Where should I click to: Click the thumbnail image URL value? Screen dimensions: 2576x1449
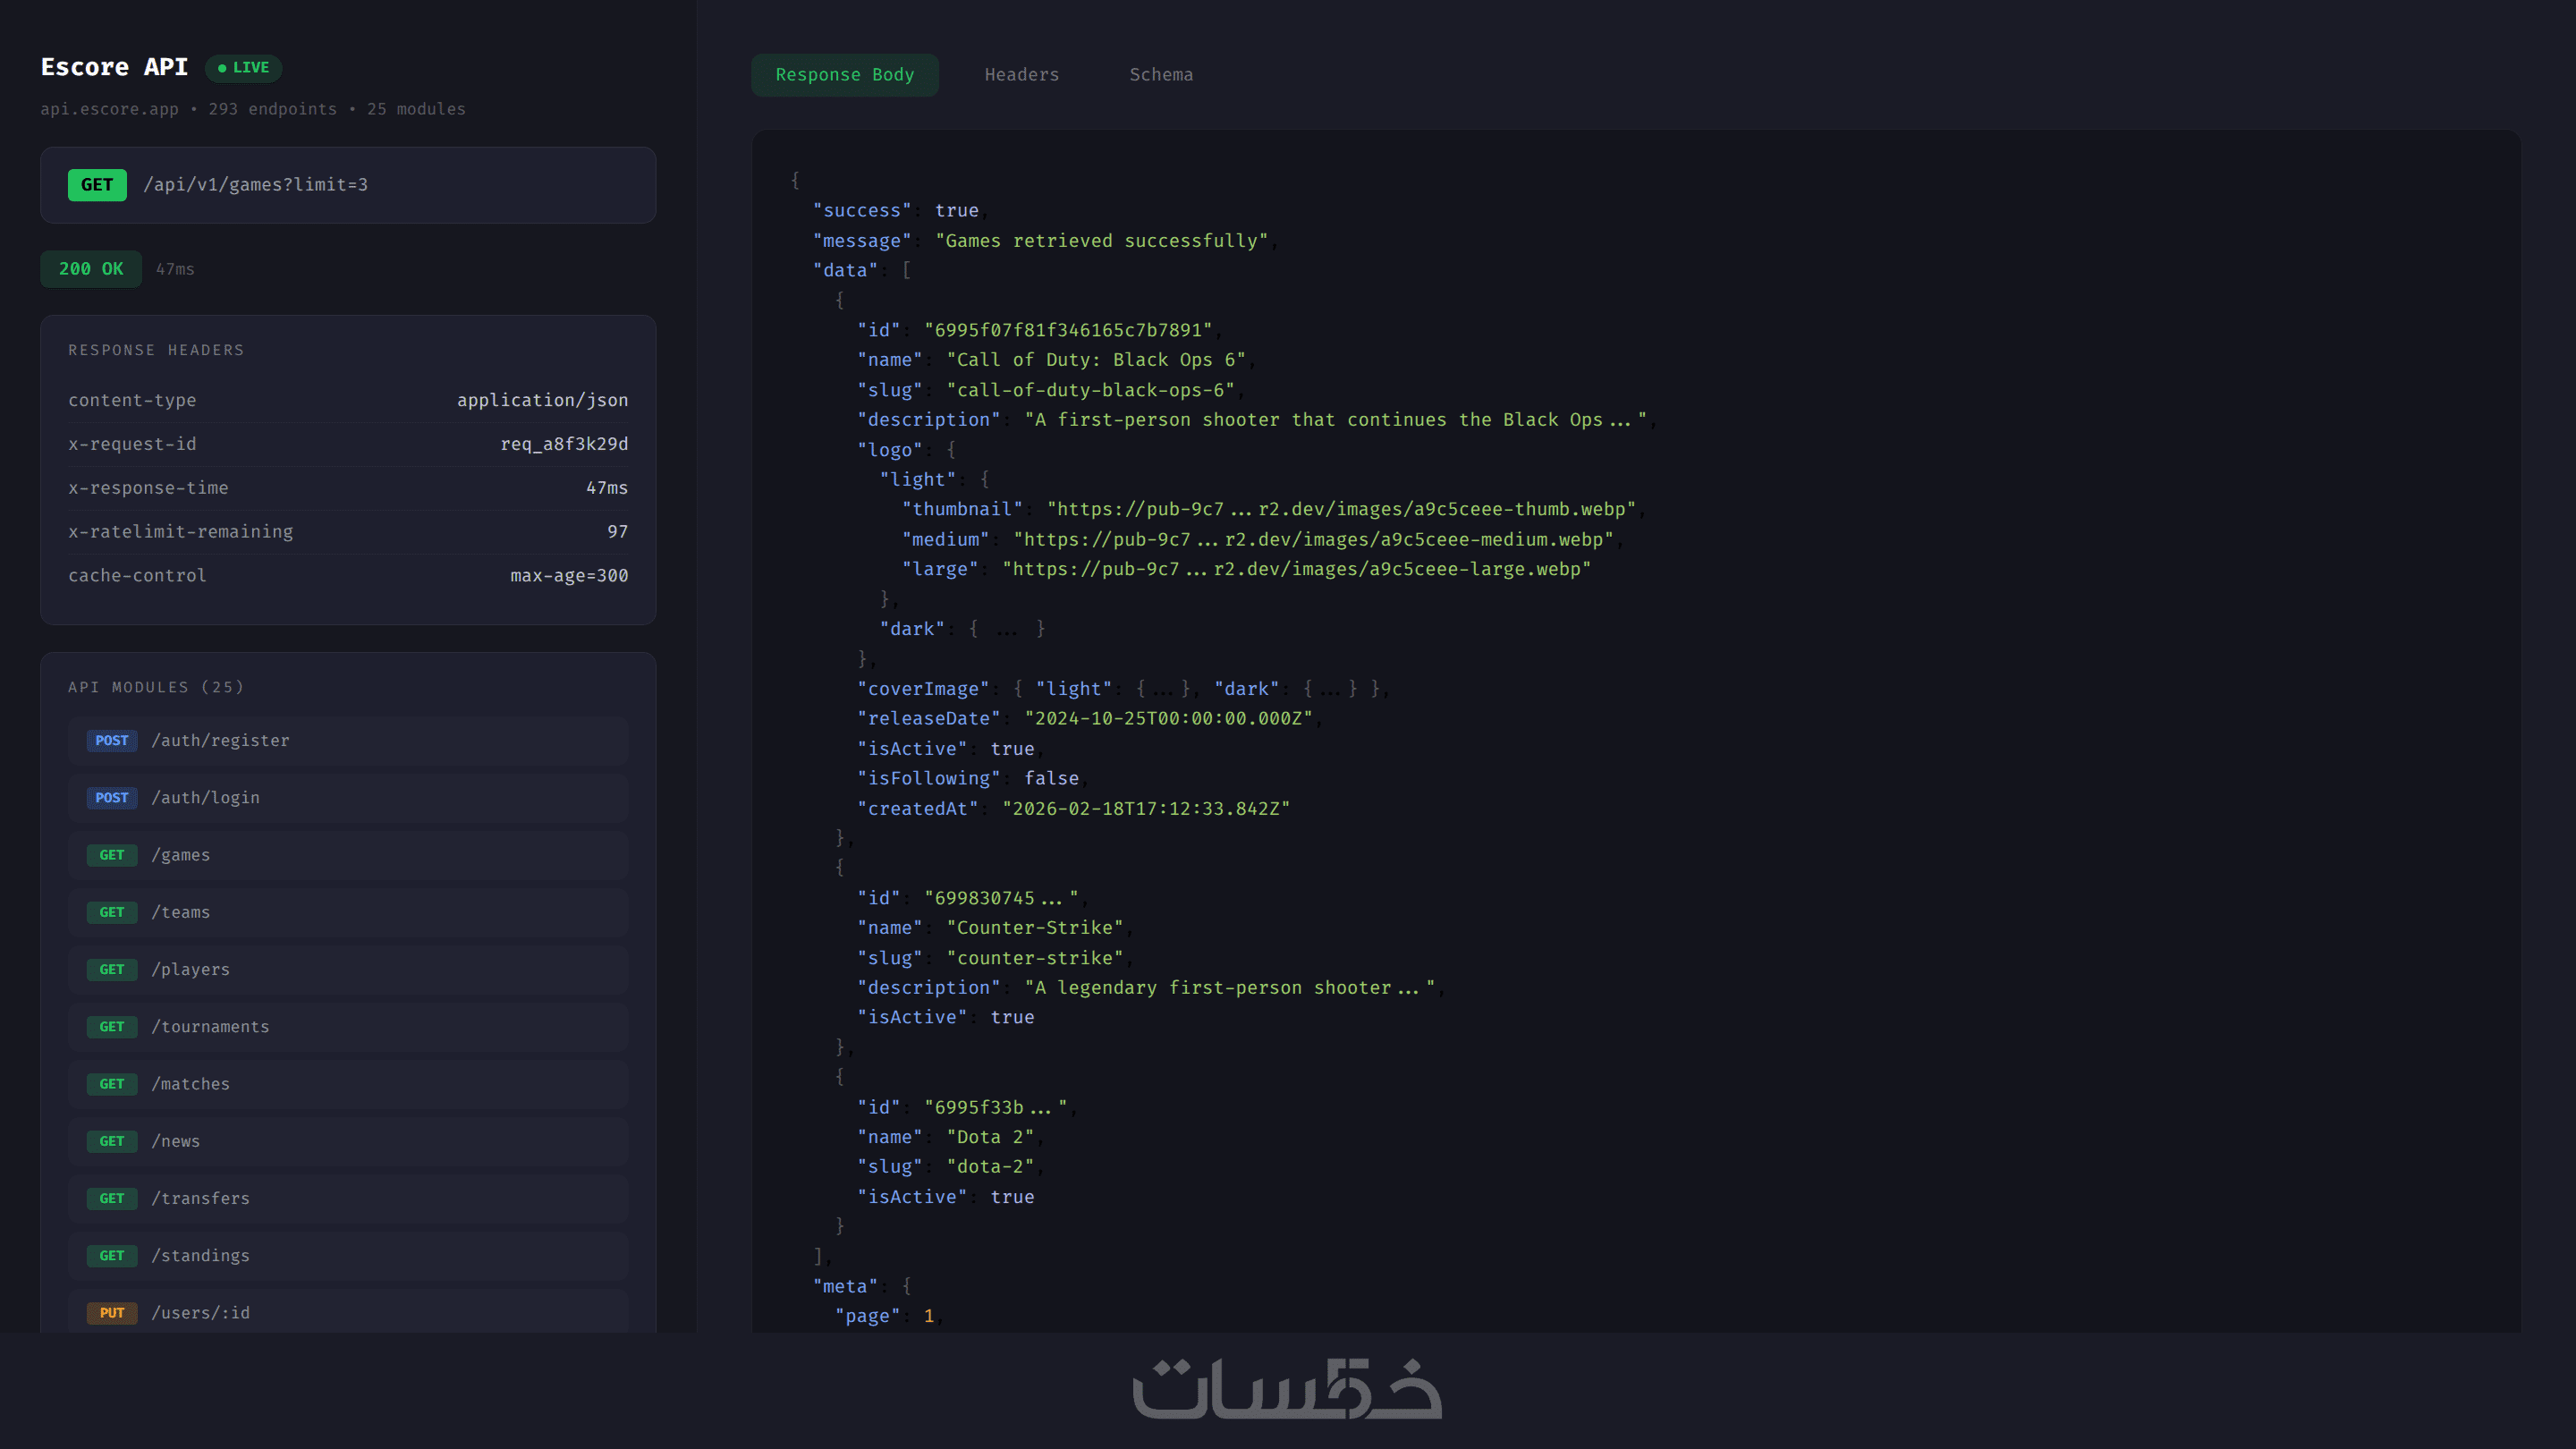pyautogui.click(x=1340, y=509)
